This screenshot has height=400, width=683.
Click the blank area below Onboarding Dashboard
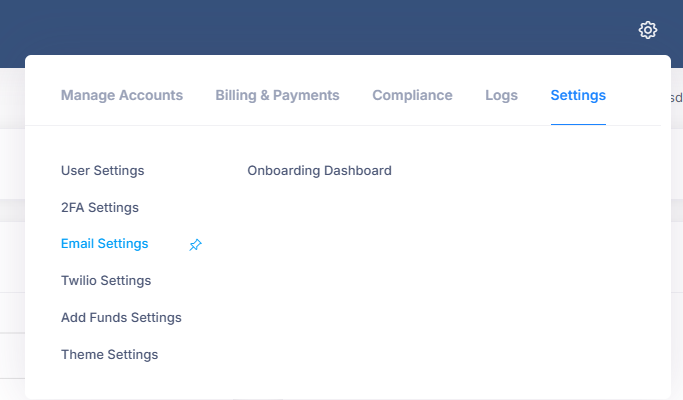click(x=400, y=280)
